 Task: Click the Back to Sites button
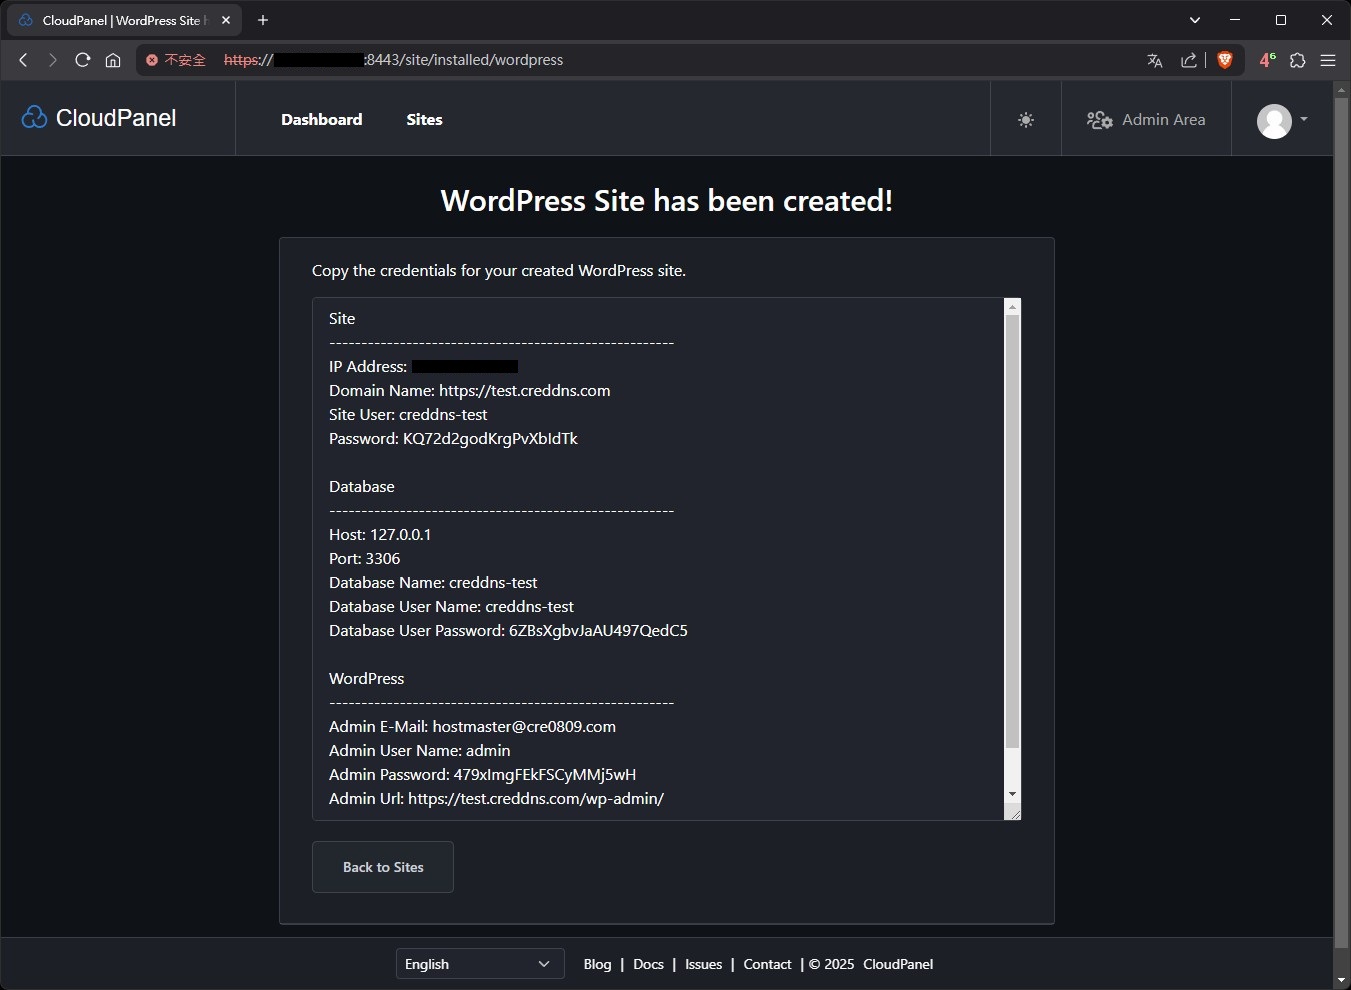pyautogui.click(x=383, y=867)
